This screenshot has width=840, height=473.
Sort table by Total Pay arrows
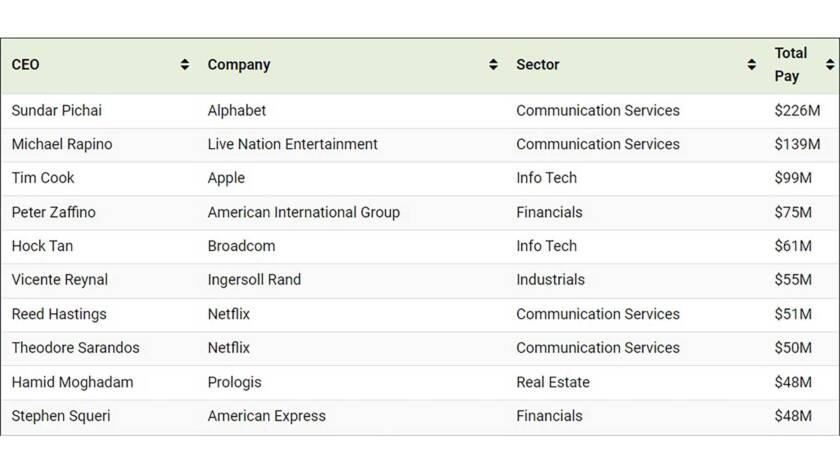tap(830, 65)
